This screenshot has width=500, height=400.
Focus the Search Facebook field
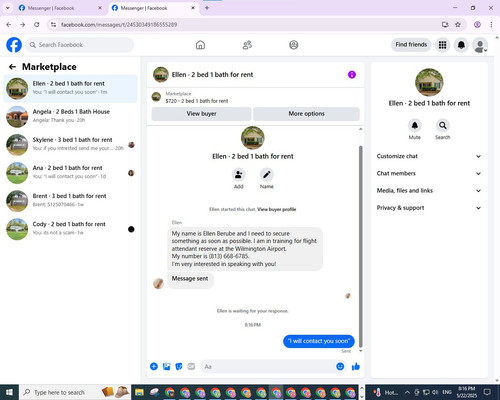click(x=80, y=45)
